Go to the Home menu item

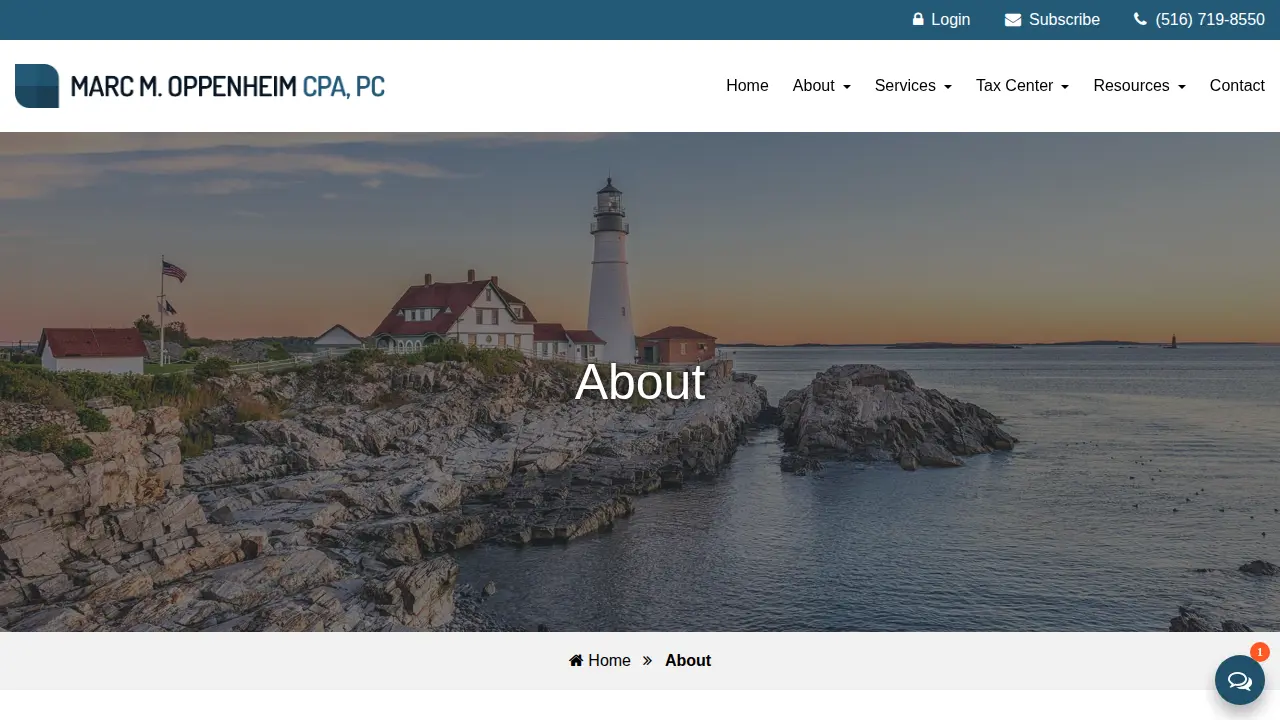(x=747, y=86)
